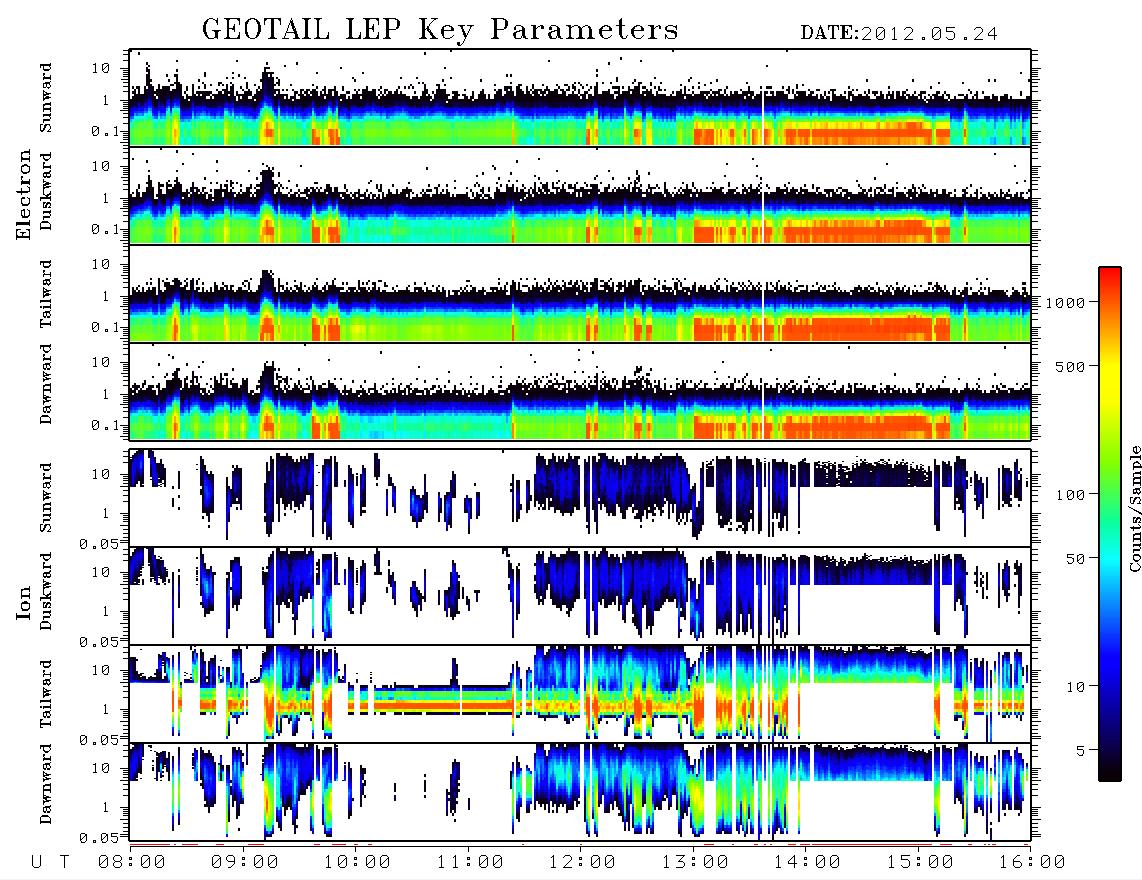This screenshot has height=880, width=1142.
Task: Click the 1 tick of Ion Tailward
Action: tap(106, 709)
